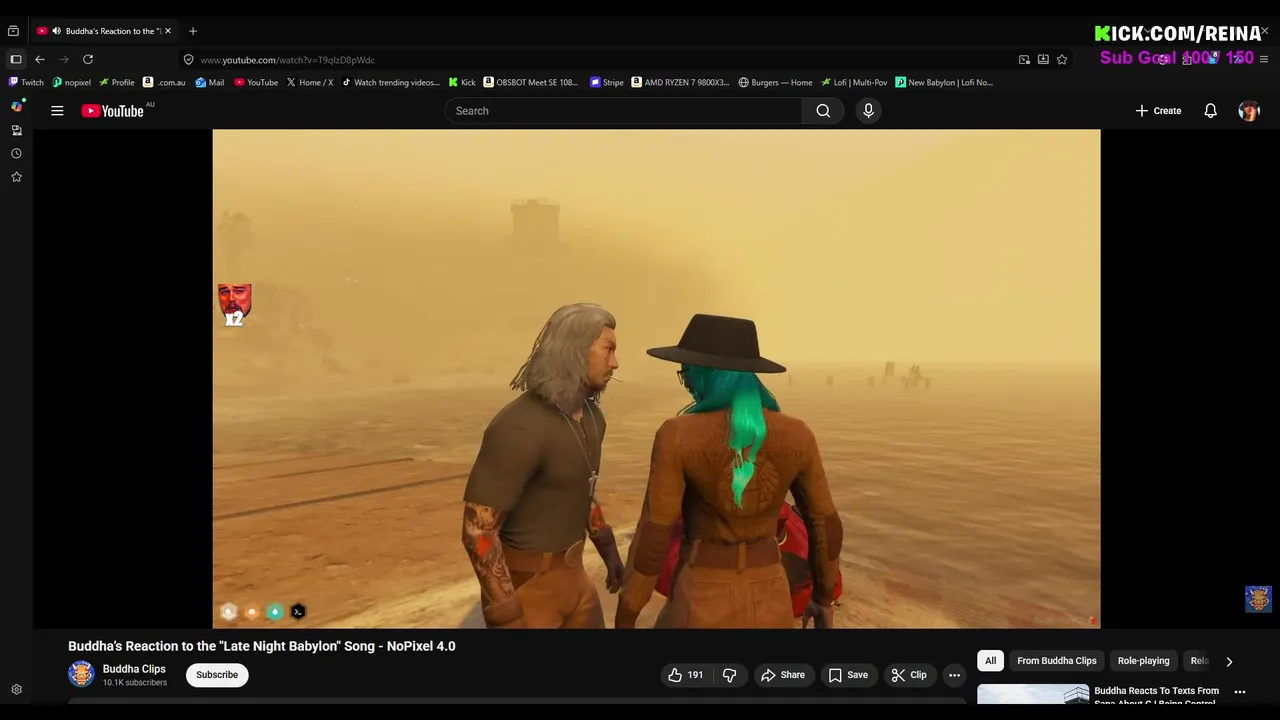Open the sidebar Copilot colorful icon
The image size is (1280, 720).
pyautogui.click(x=17, y=105)
